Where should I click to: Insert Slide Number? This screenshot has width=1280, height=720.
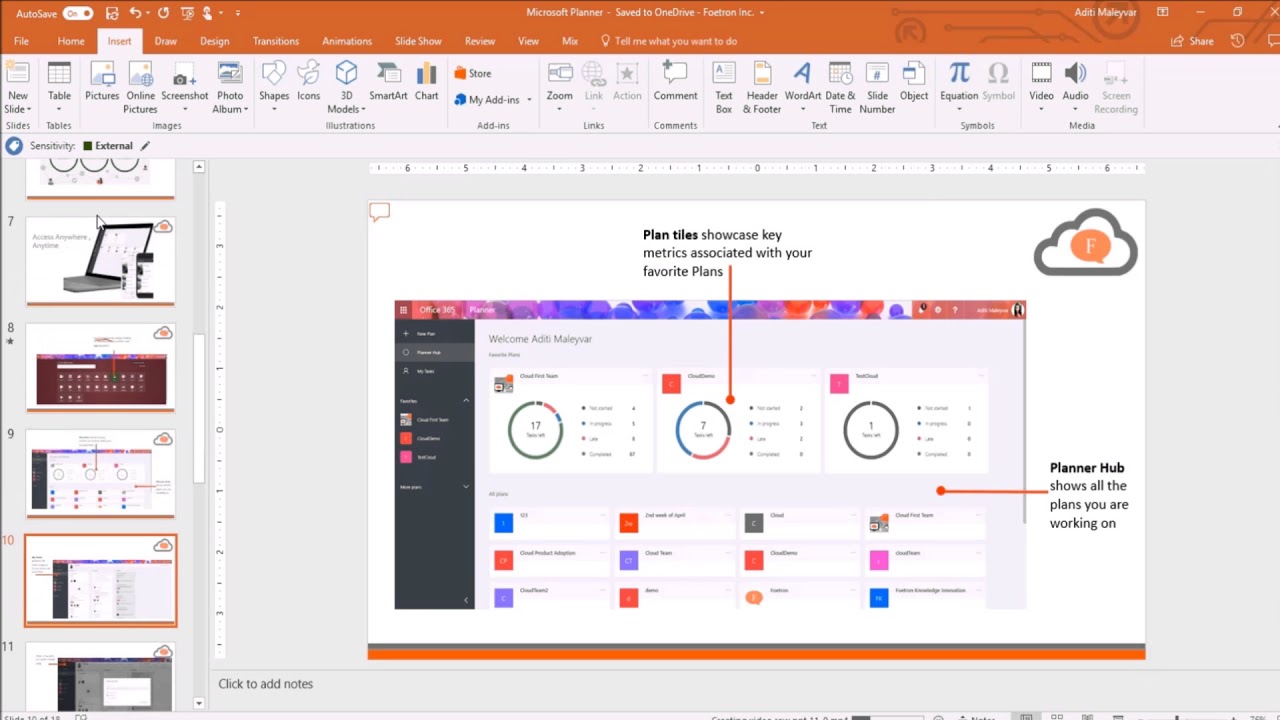tap(877, 87)
